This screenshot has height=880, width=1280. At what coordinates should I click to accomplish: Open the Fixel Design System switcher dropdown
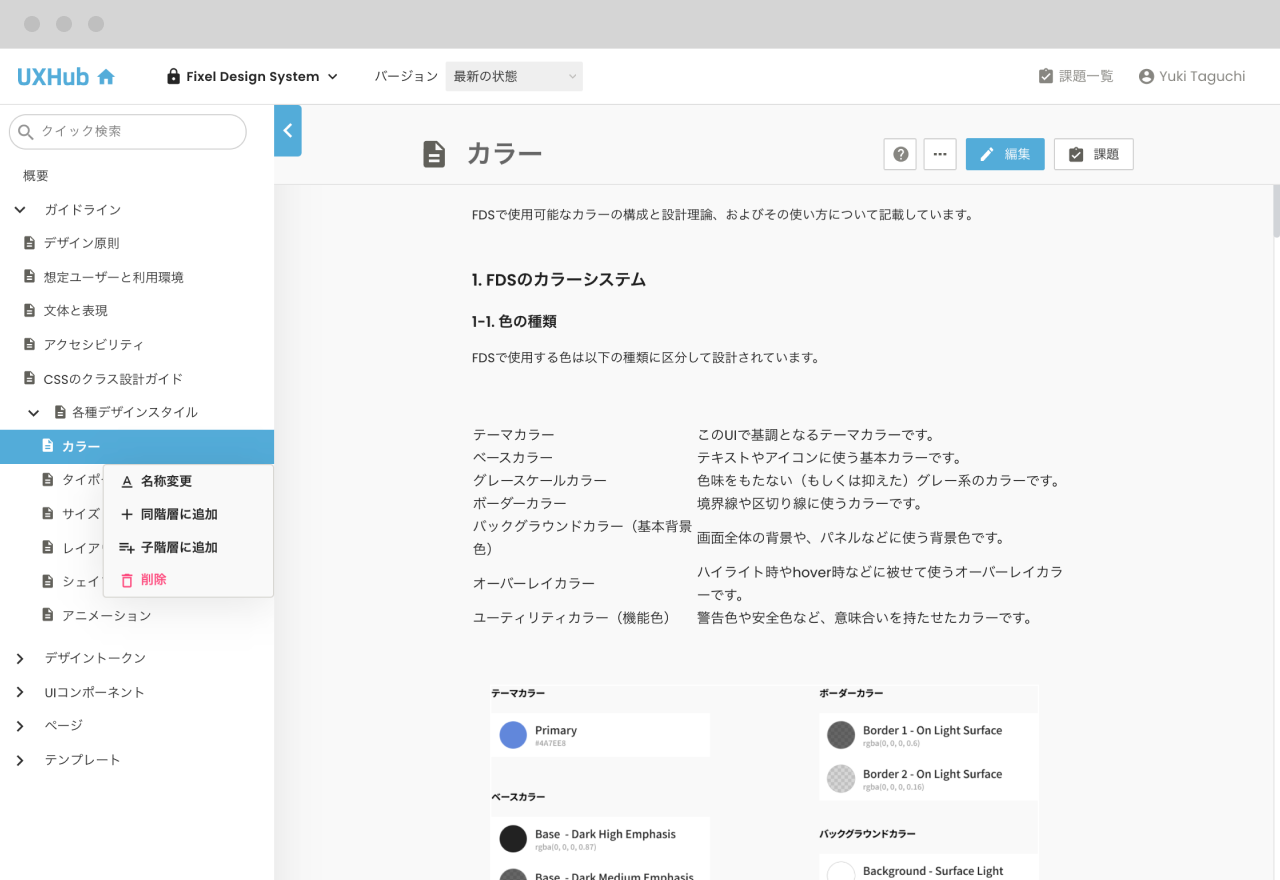[x=334, y=76]
